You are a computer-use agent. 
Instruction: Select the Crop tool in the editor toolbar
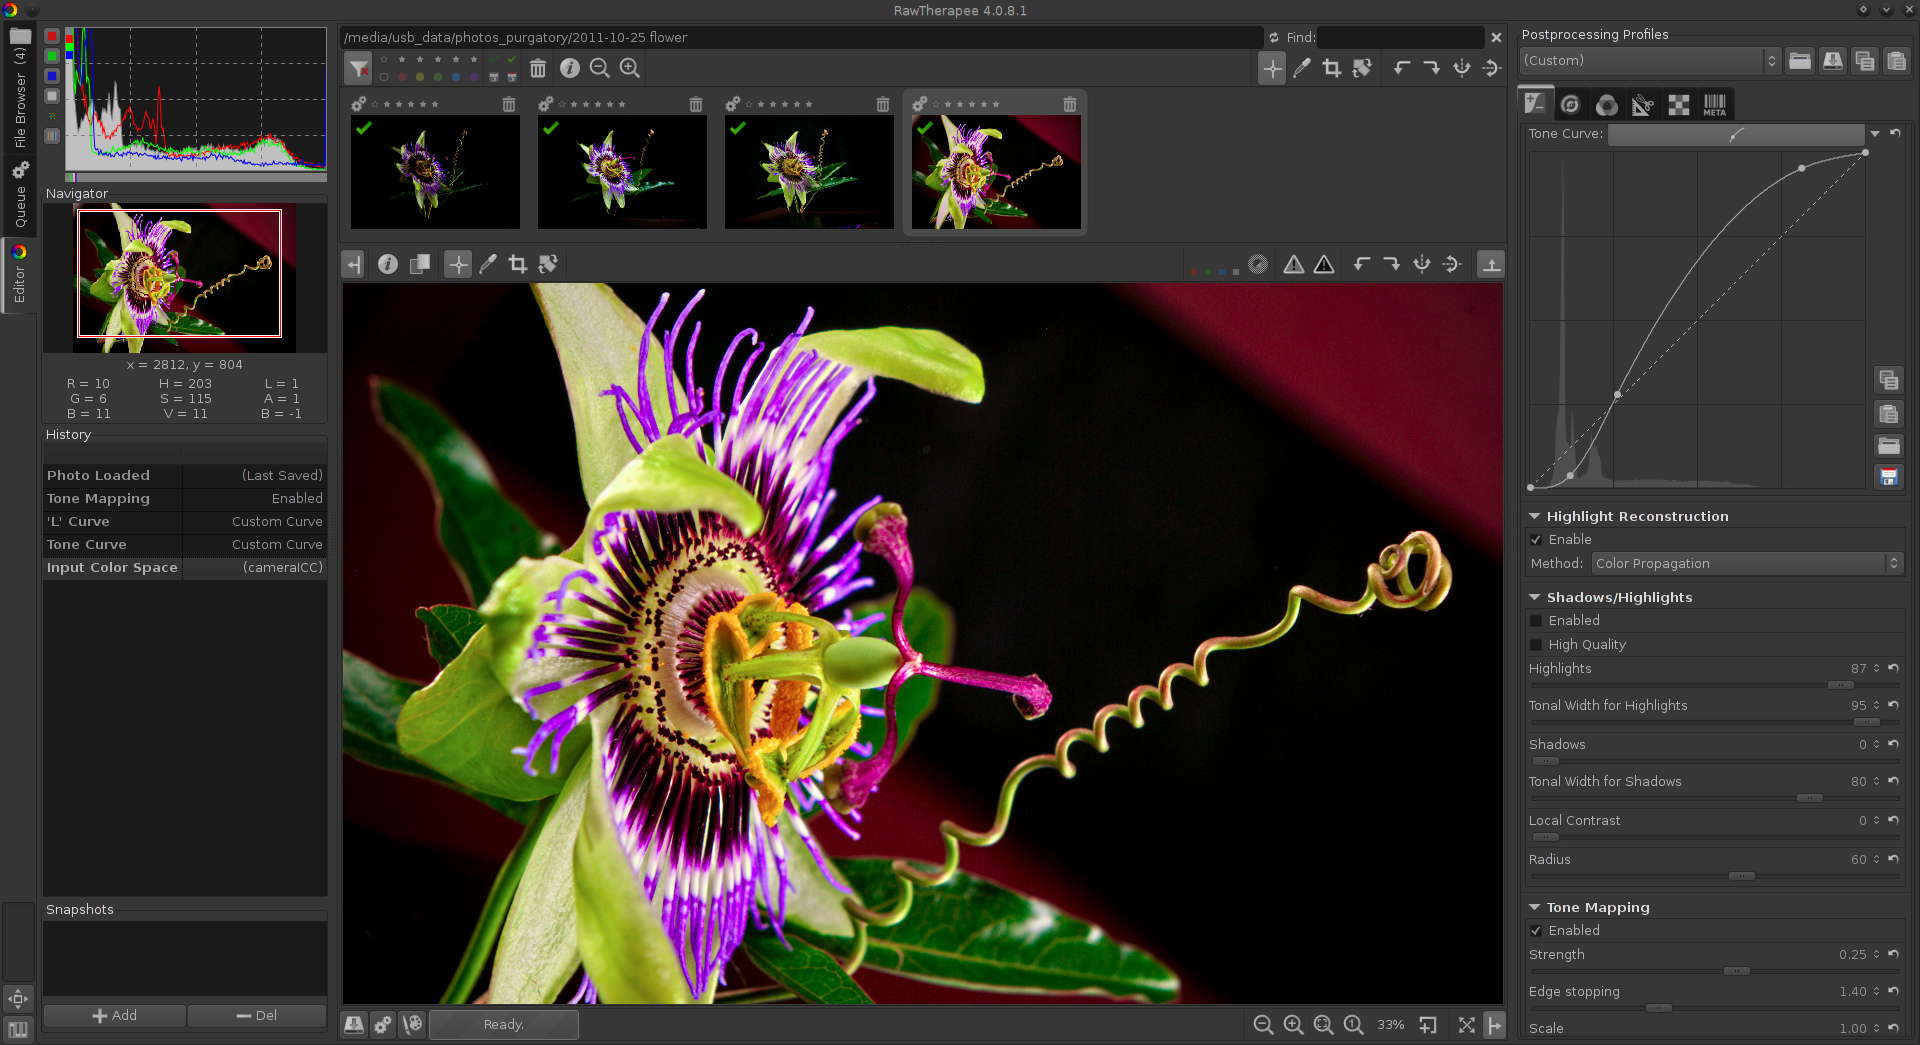coord(518,264)
